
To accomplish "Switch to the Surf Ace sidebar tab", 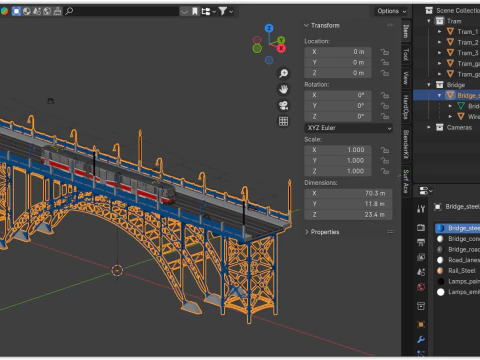I will coord(406,181).
